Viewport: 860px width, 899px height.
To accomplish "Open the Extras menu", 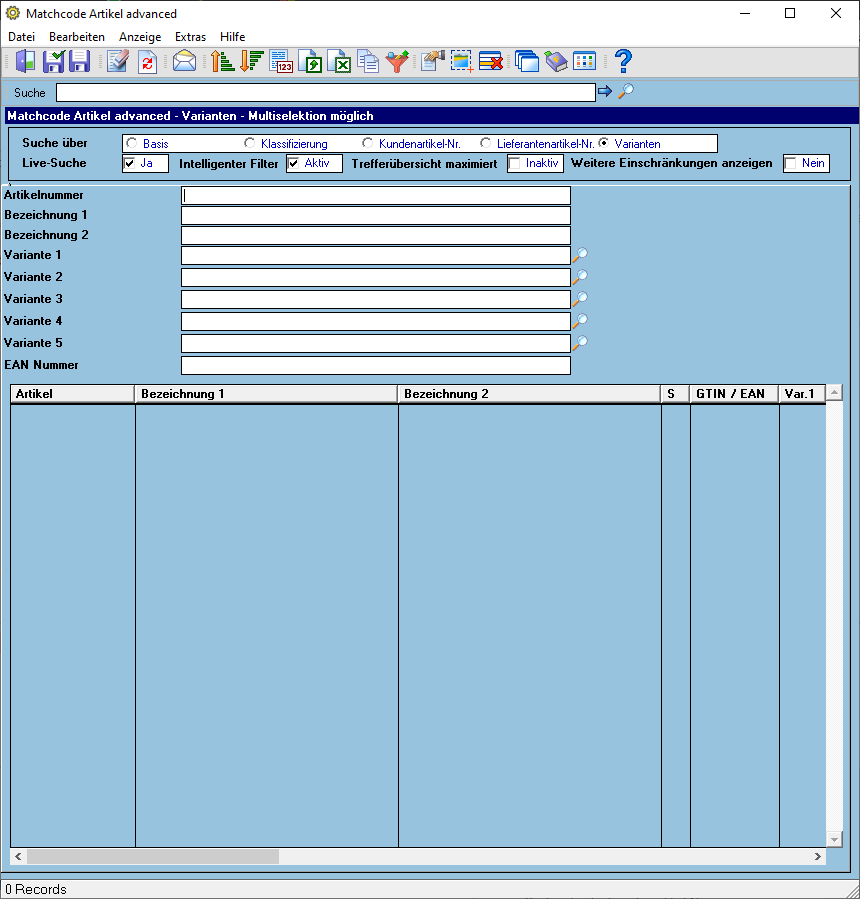I will [x=190, y=37].
